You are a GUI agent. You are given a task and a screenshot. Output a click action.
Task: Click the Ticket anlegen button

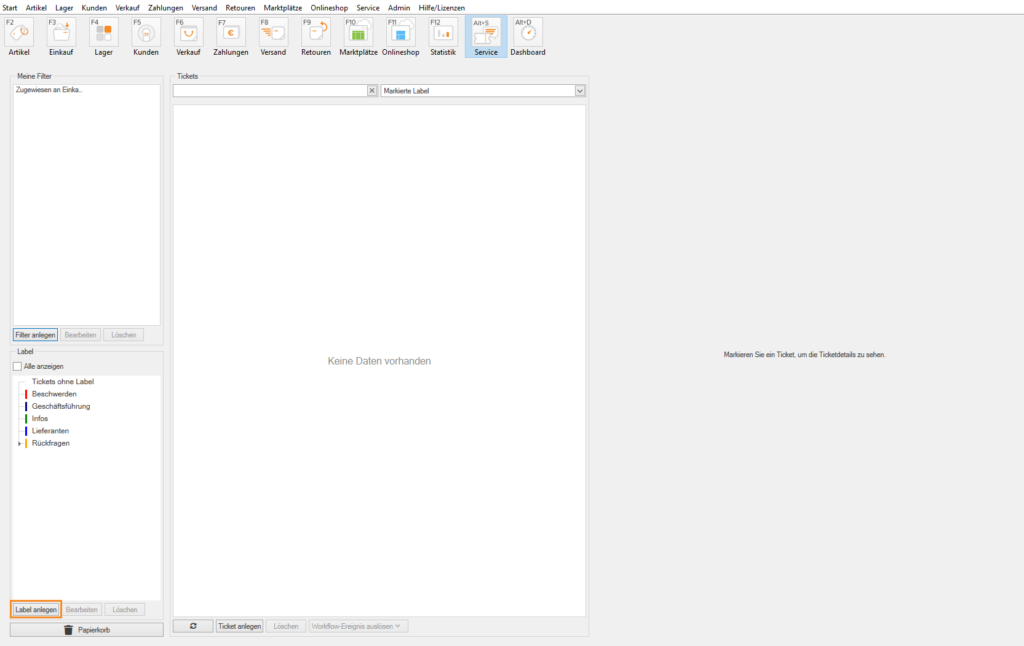[239, 626]
